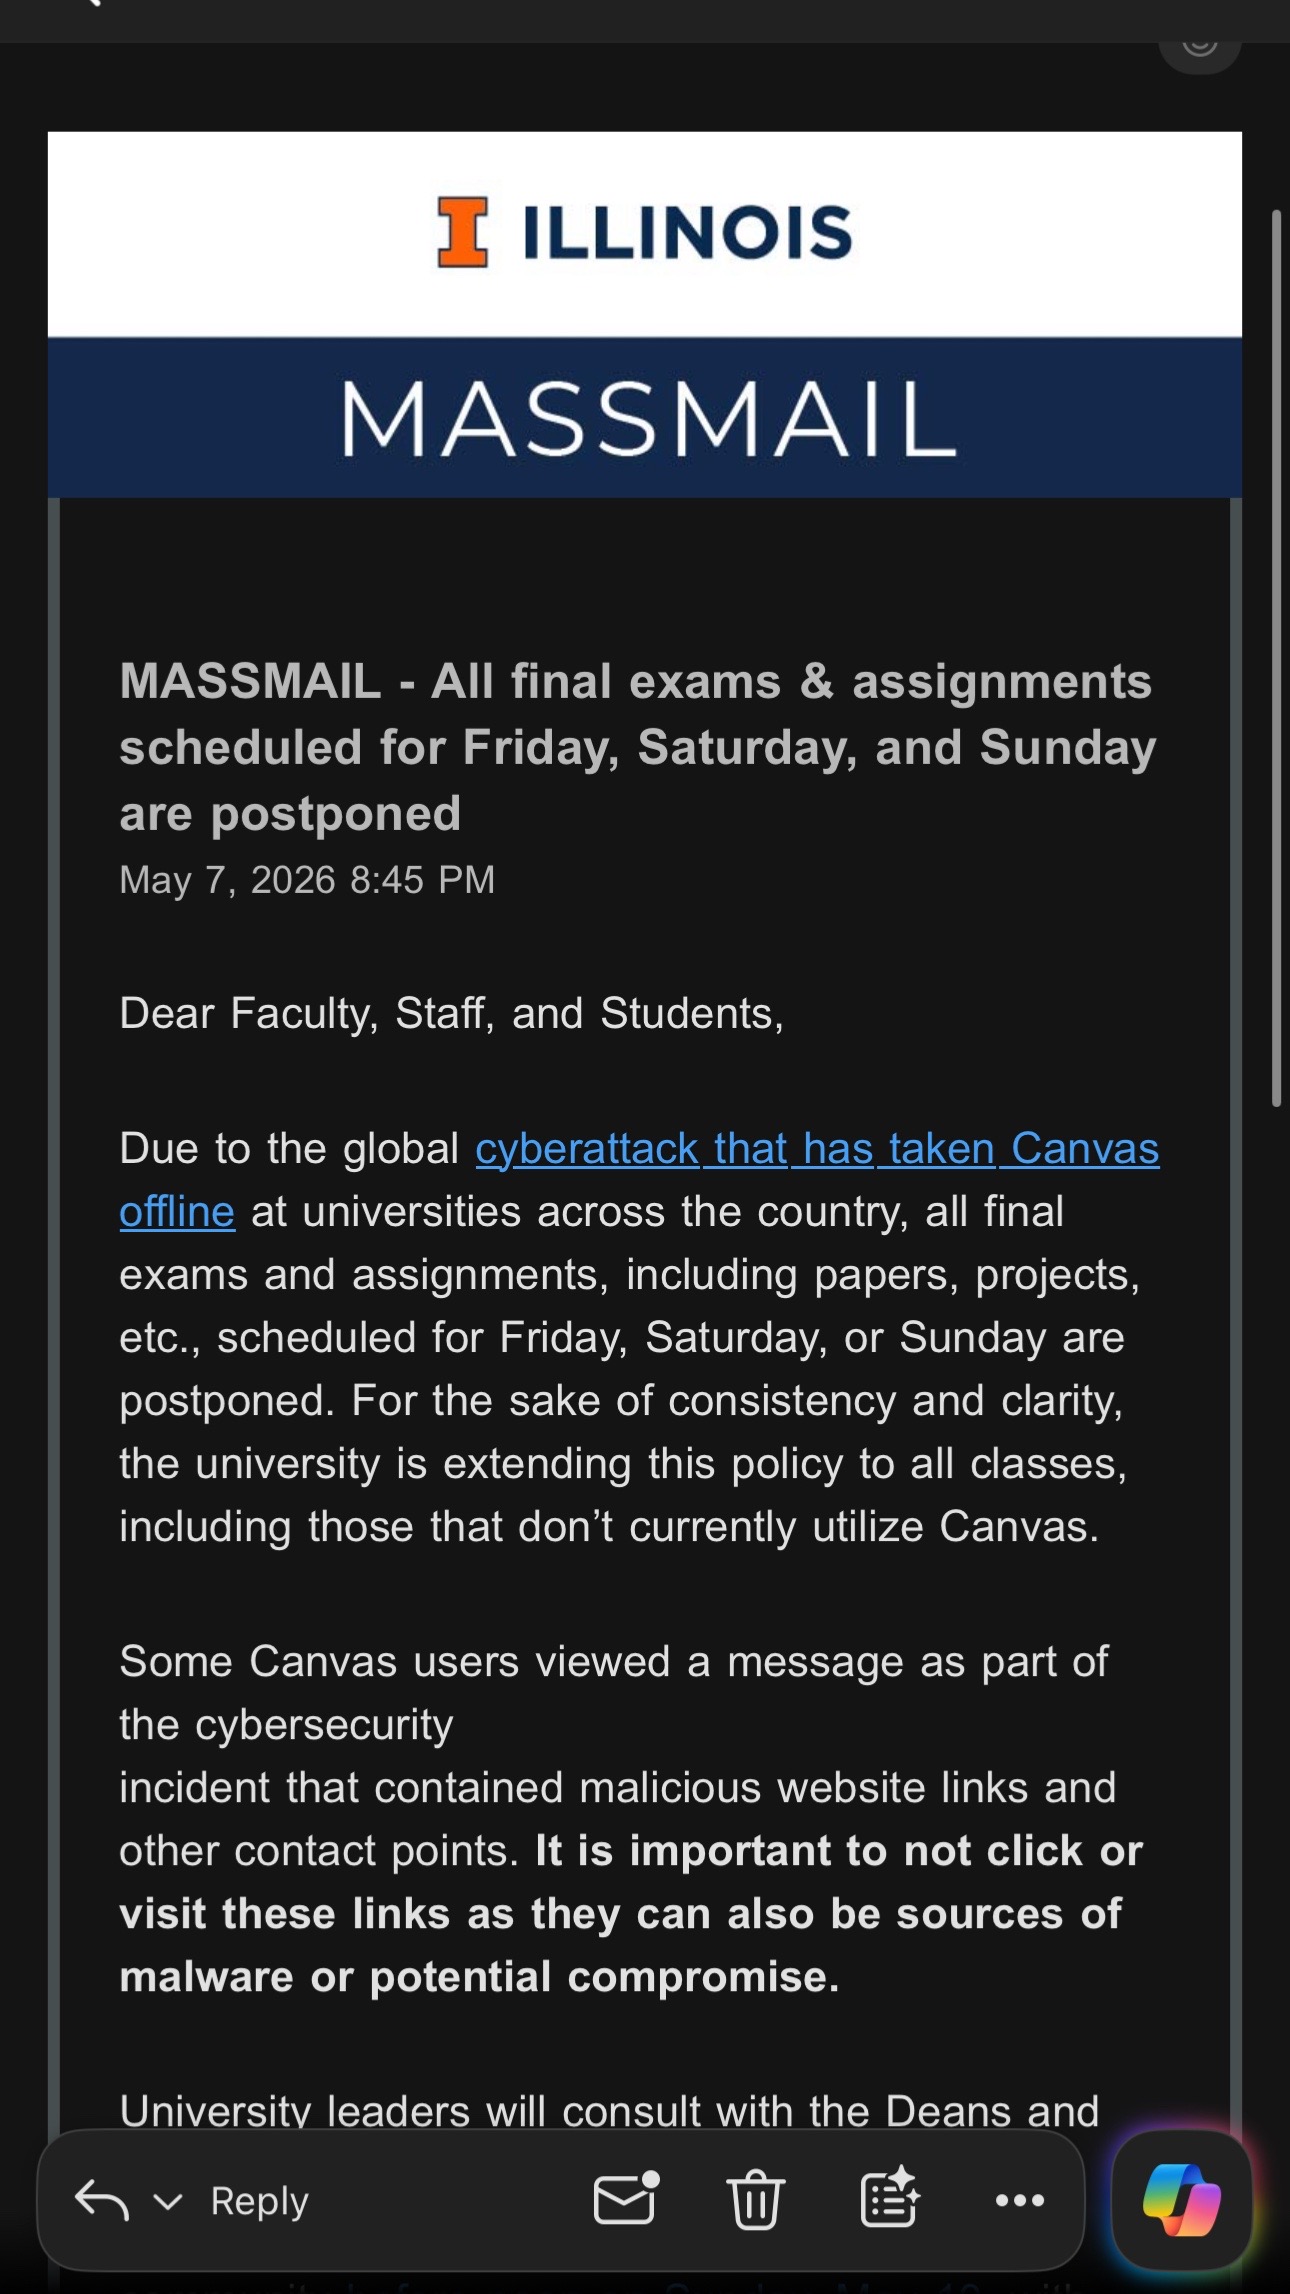This screenshot has height=2294, width=1290.
Task: Tap the ILLINOIS wordmark in header
Action: pyautogui.click(x=688, y=232)
